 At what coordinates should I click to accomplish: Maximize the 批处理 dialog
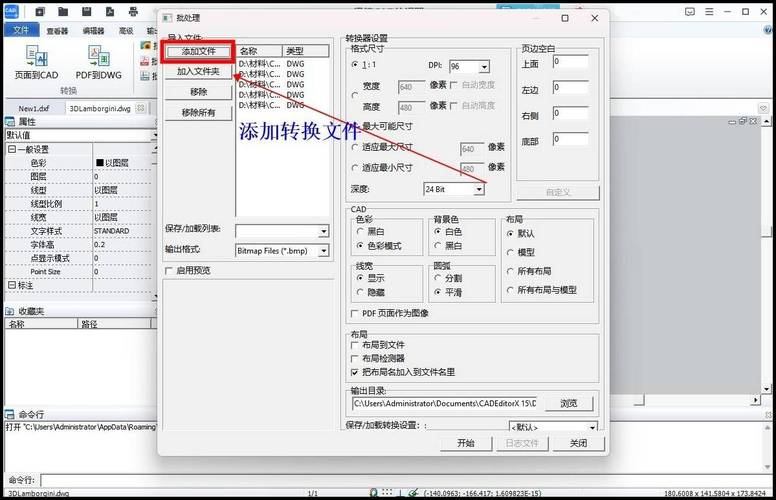coord(565,18)
